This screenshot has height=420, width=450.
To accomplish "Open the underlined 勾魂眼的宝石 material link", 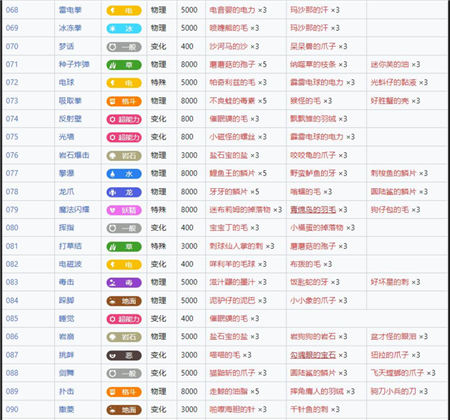I will click(313, 355).
